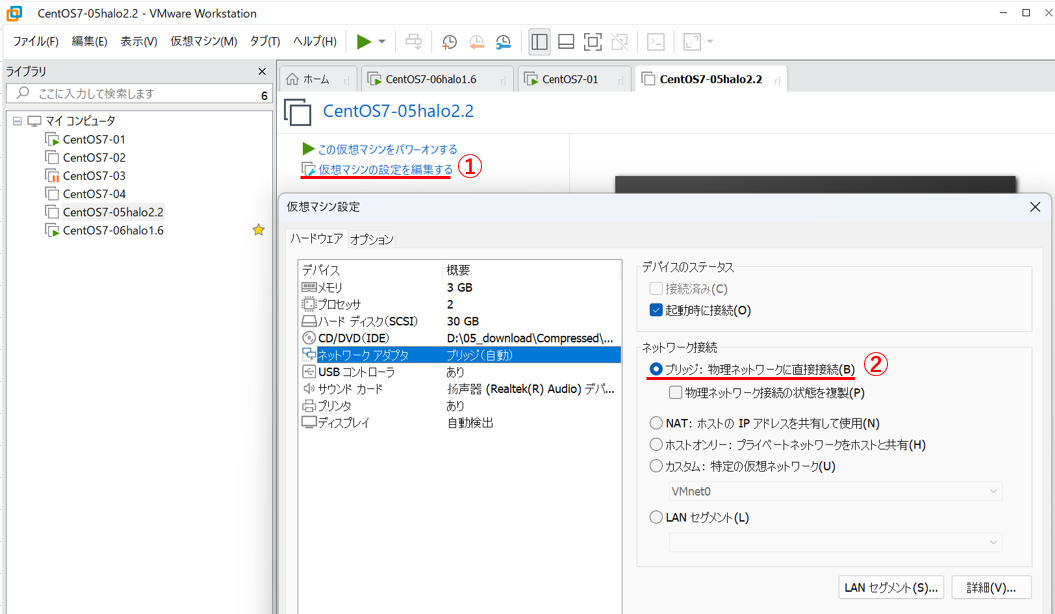The height and width of the screenshot is (614, 1055).
Task: Select the メモリ device row
Action: tap(460, 287)
